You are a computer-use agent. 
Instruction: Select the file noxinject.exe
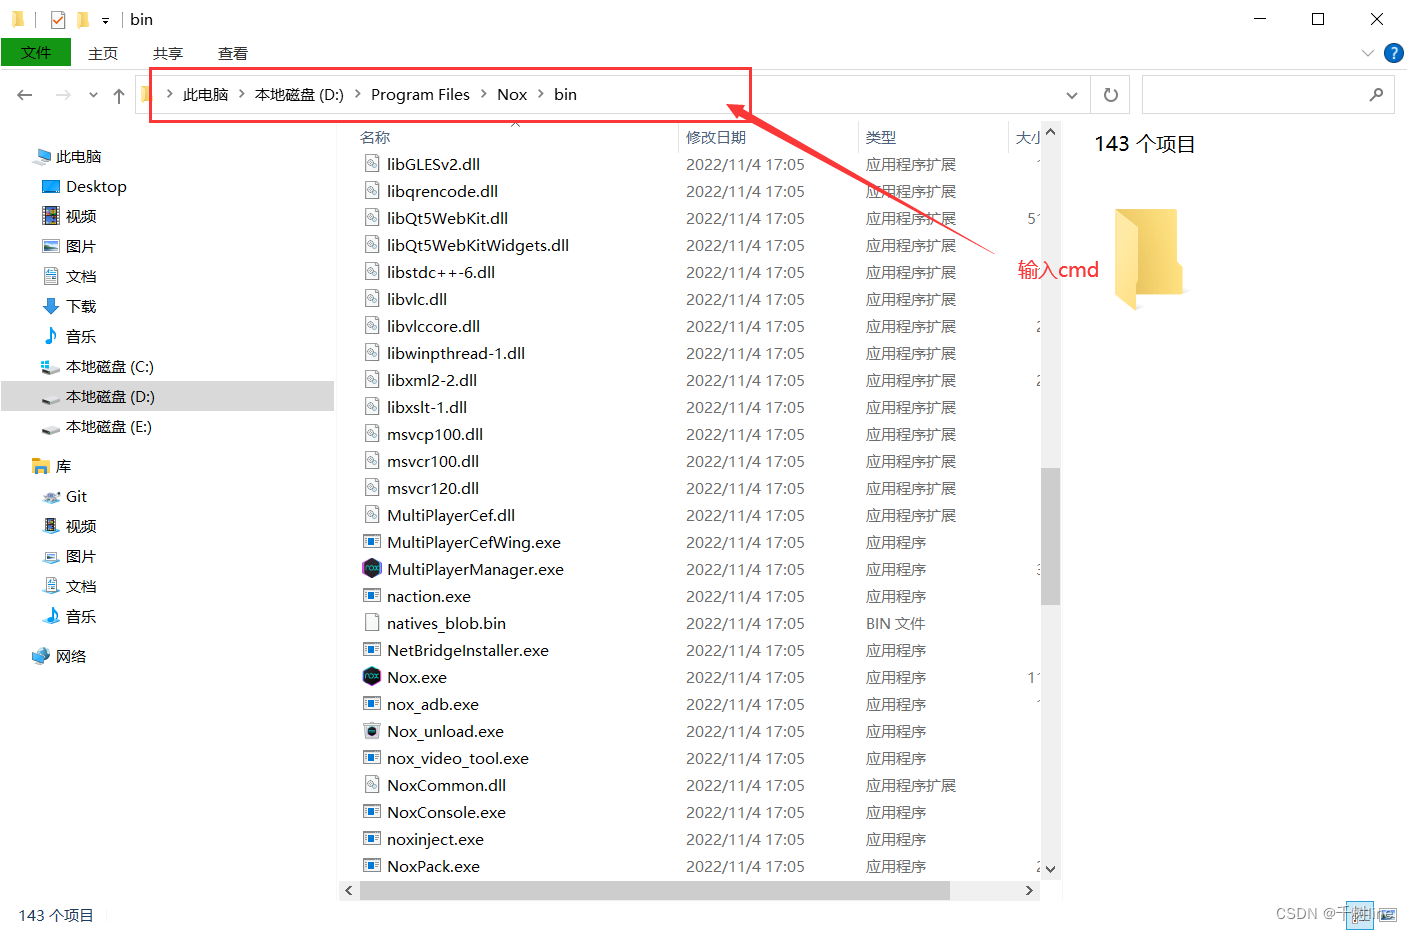(x=435, y=839)
